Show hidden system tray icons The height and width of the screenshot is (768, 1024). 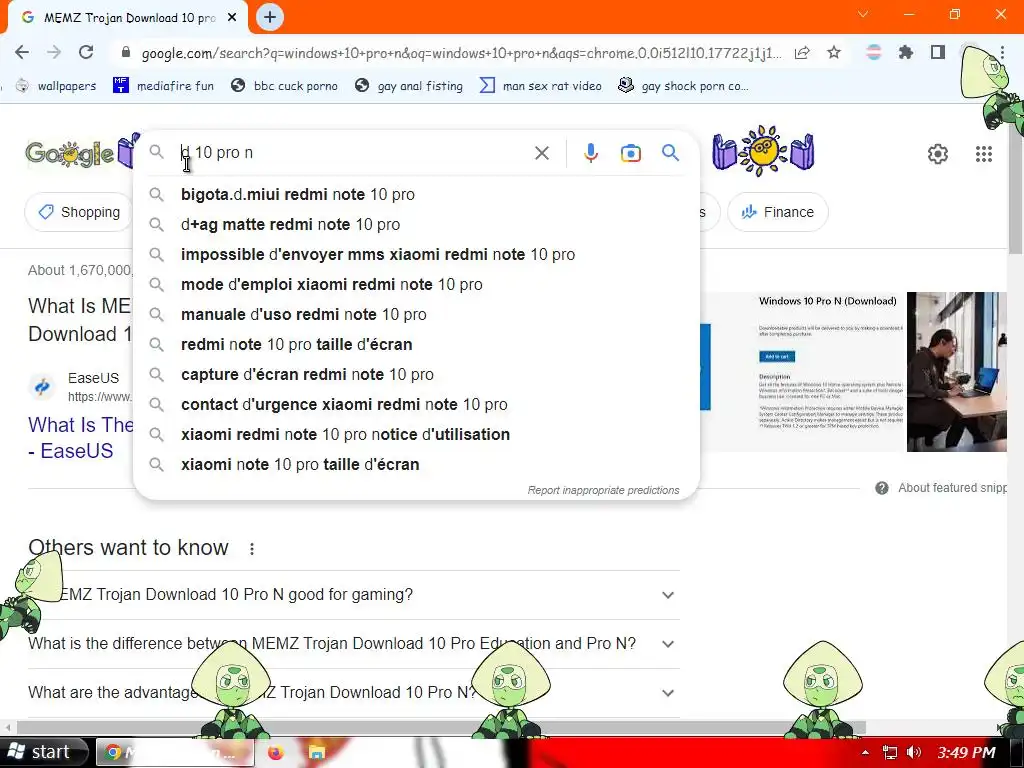(x=865, y=752)
